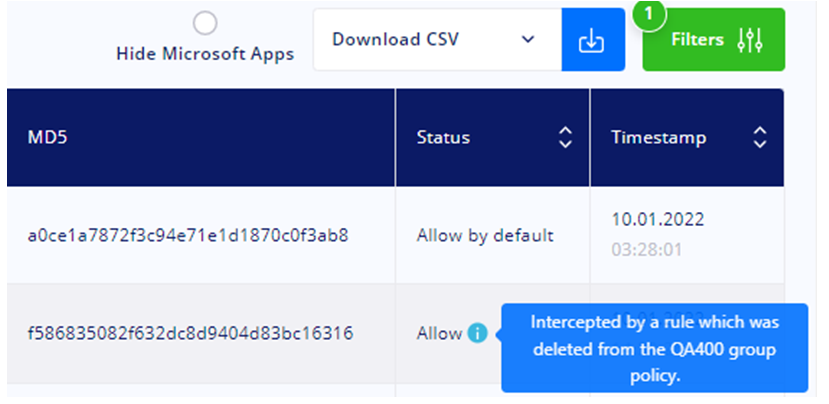Click the blue tooltip about QA400 group policy
The width and height of the screenshot is (829, 404).
pos(655,348)
